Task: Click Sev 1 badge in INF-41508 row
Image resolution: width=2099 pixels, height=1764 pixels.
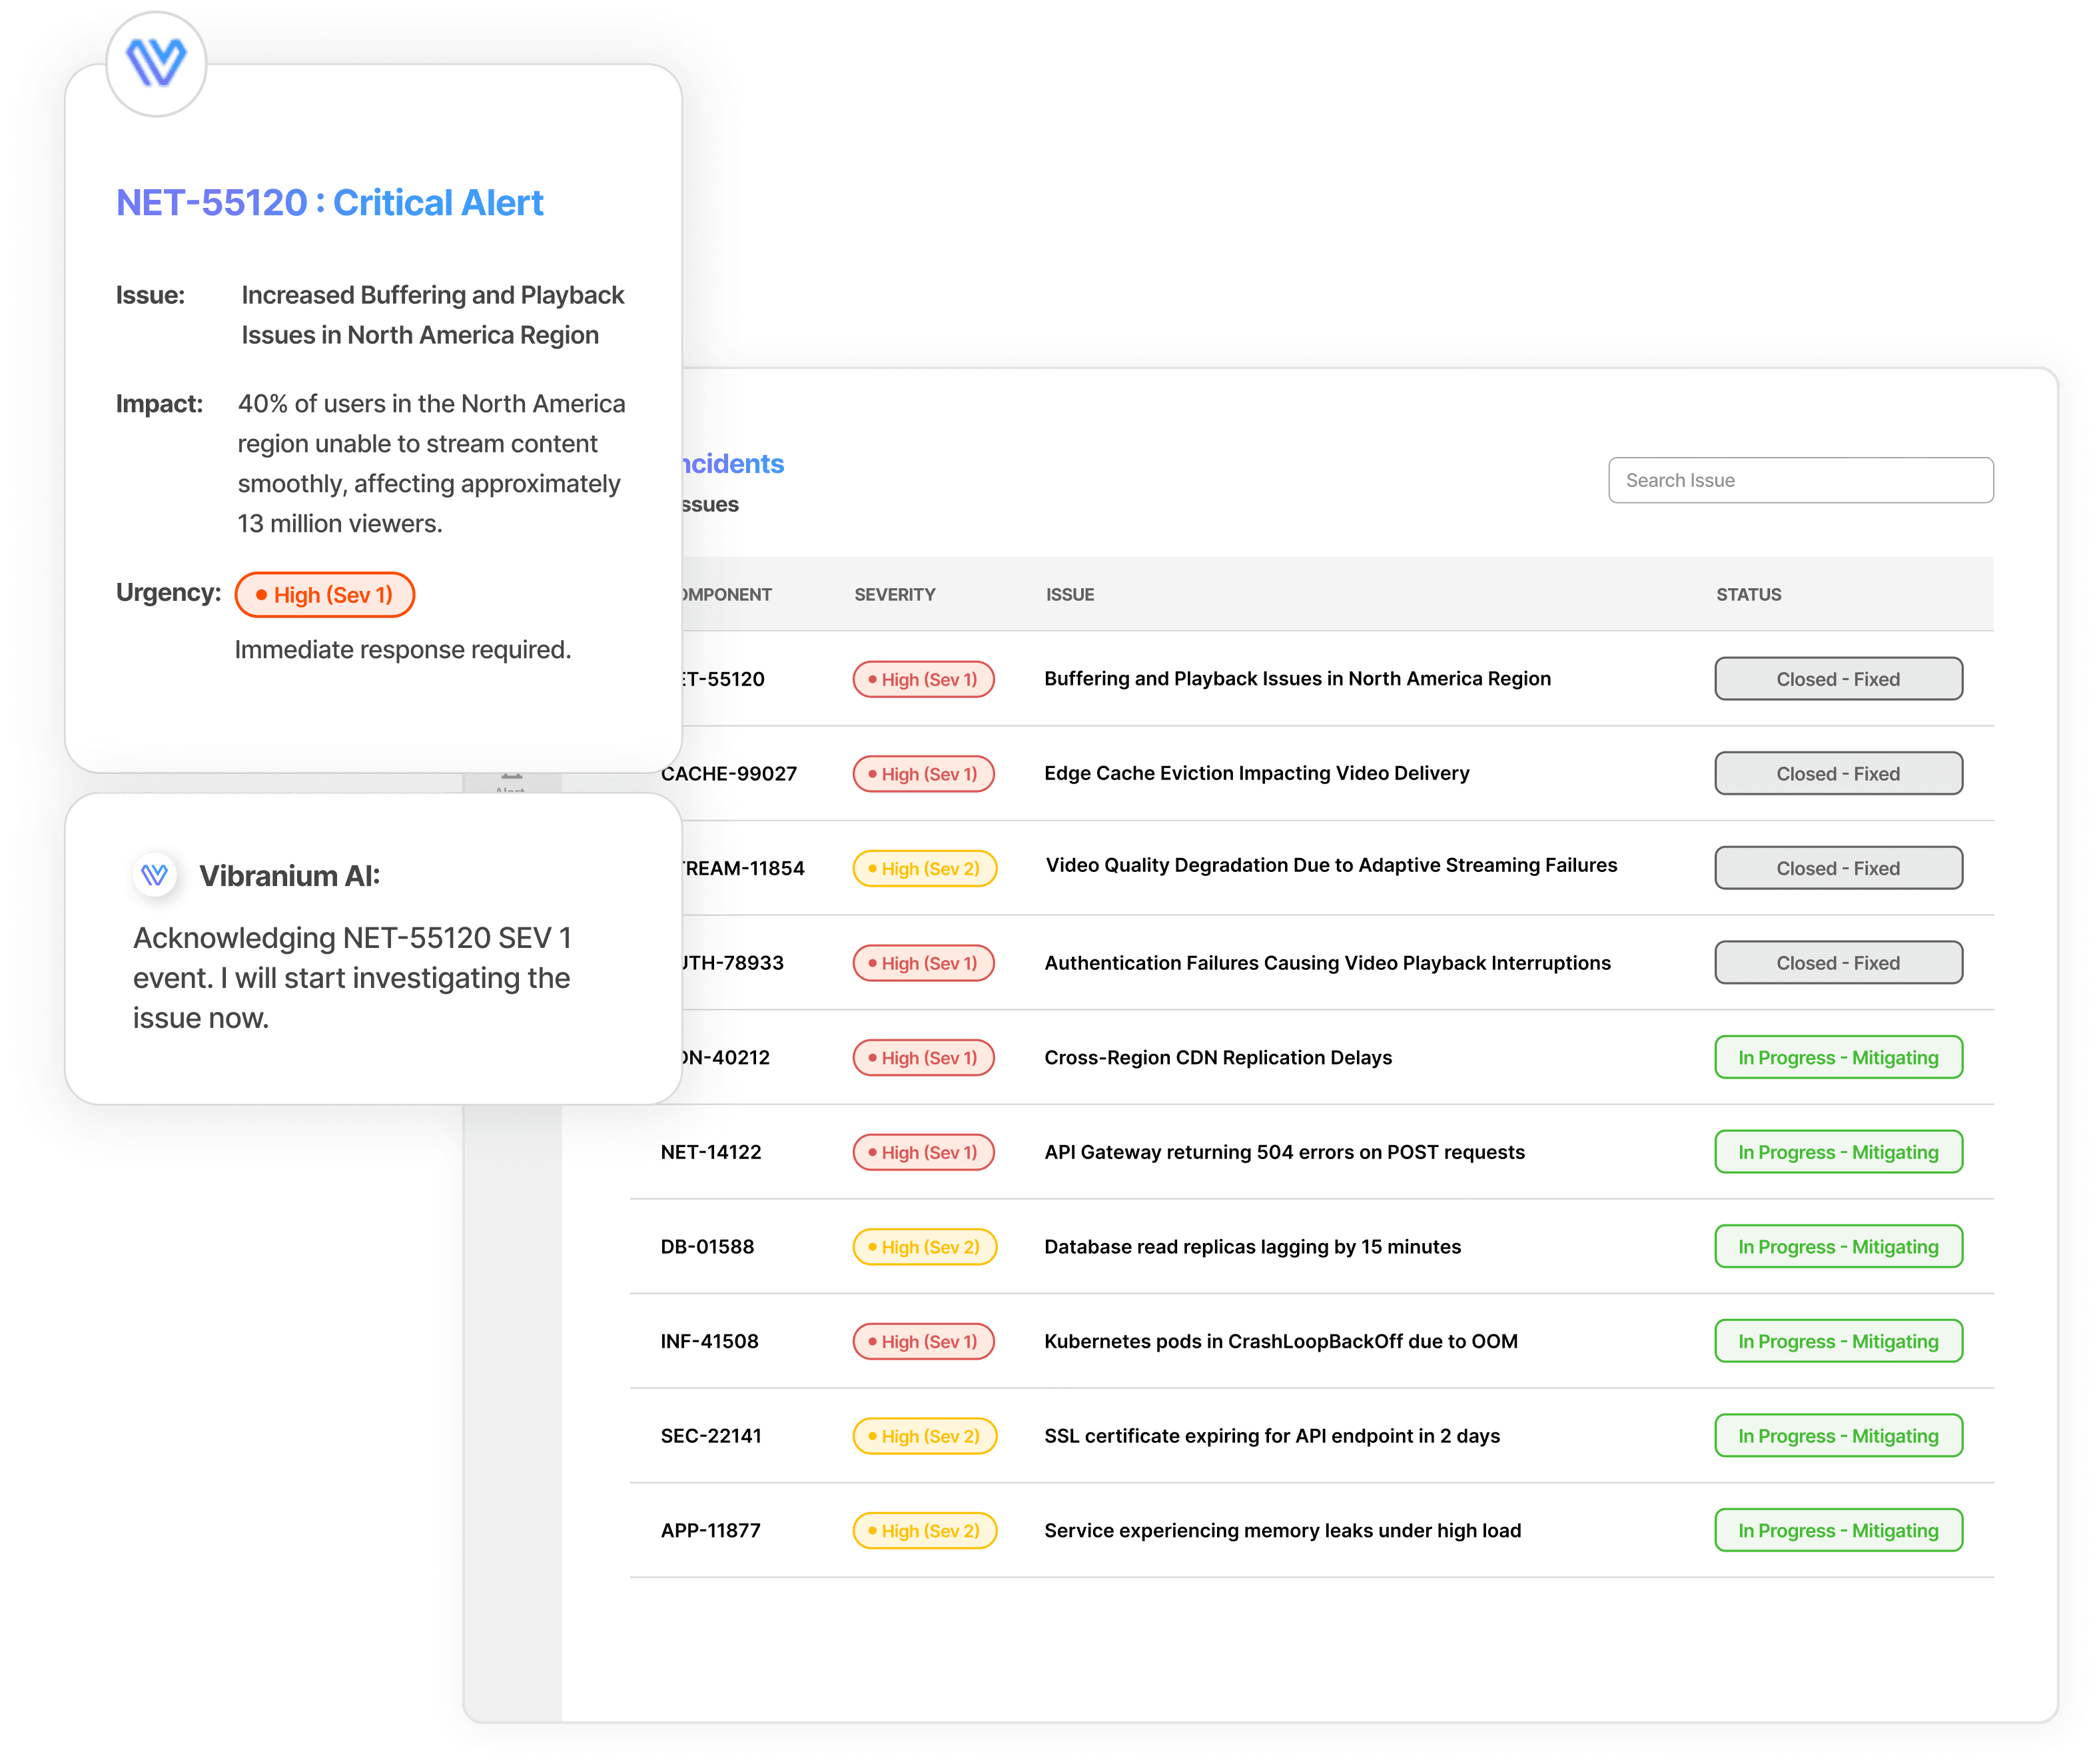Action: (x=923, y=1341)
